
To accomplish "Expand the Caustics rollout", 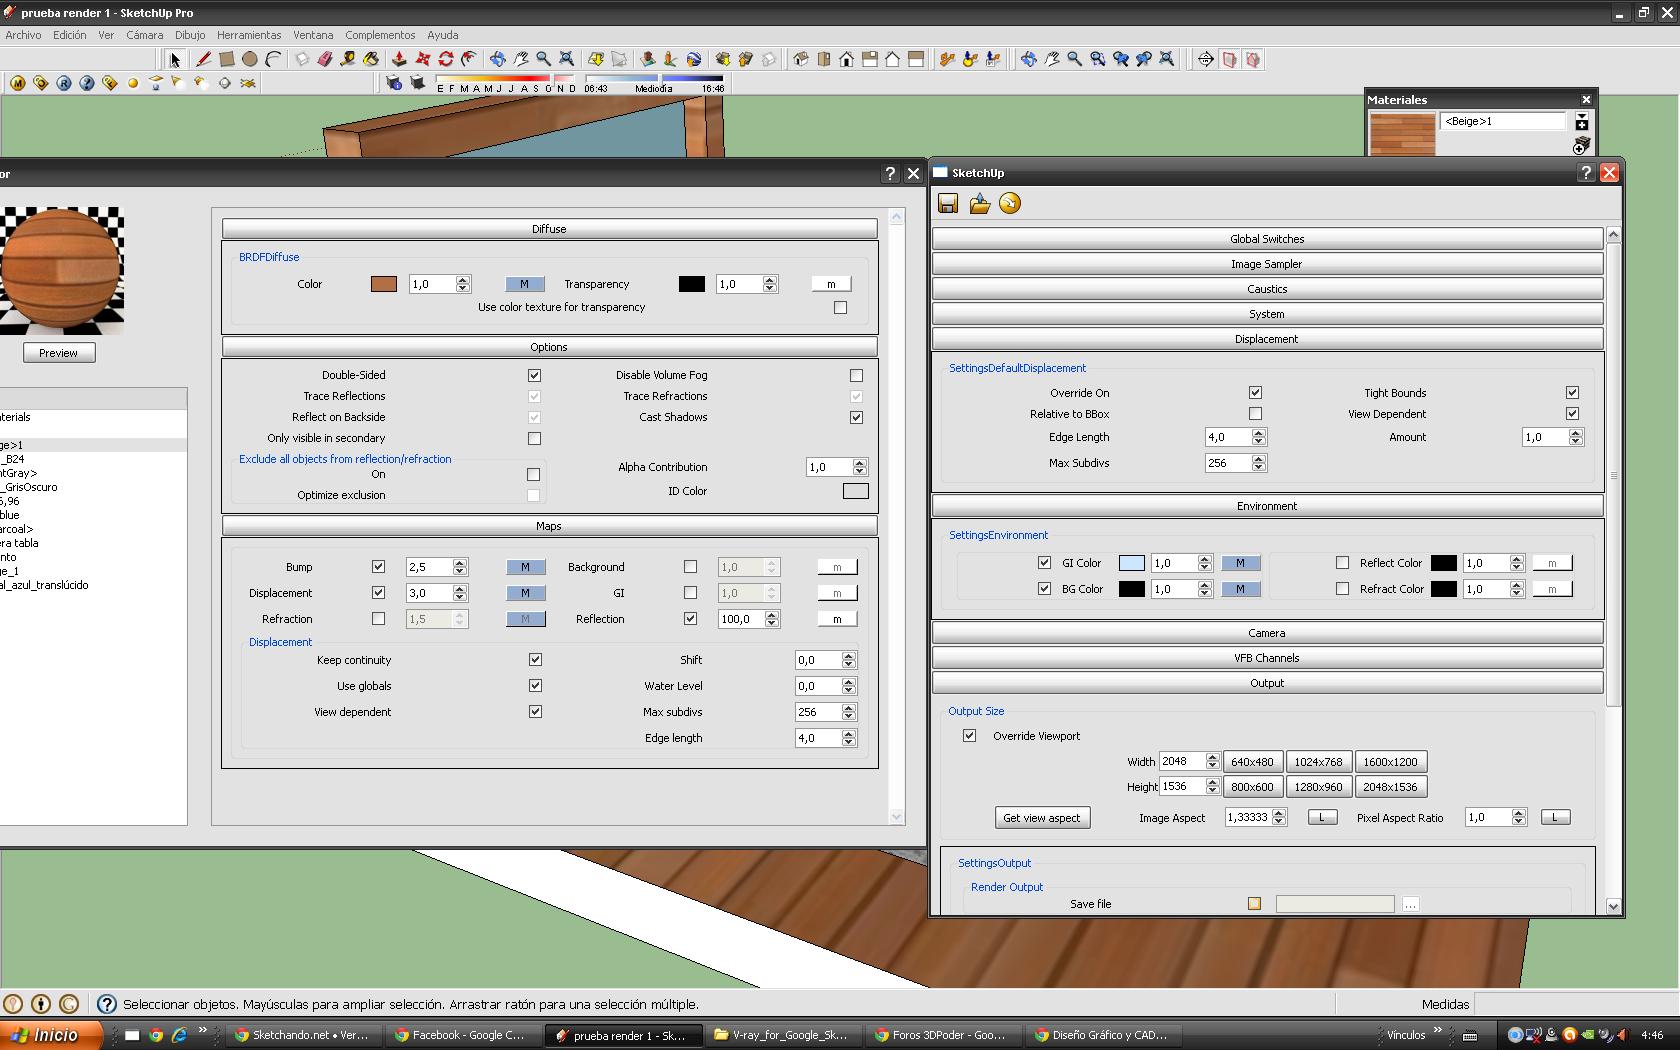I will (1267, 289).
